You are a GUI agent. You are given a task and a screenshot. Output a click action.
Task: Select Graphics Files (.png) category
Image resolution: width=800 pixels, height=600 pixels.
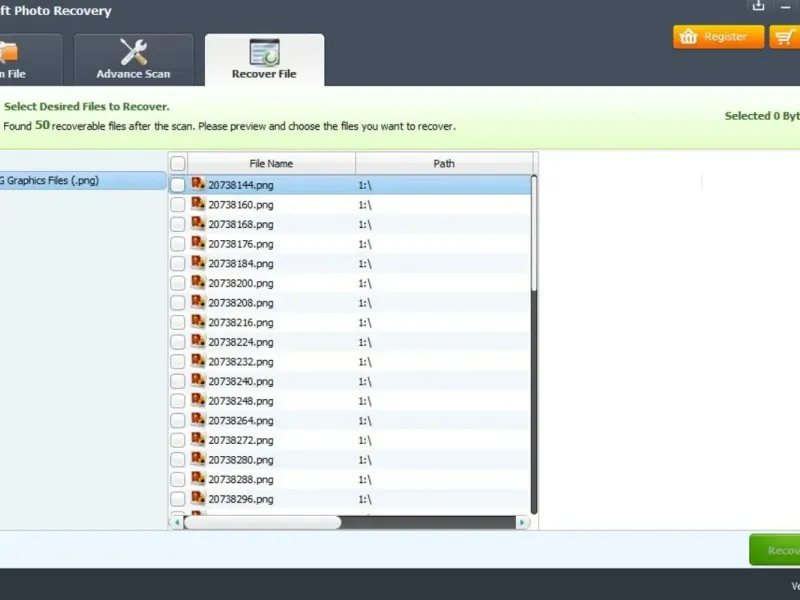click(x=82, y=181)
